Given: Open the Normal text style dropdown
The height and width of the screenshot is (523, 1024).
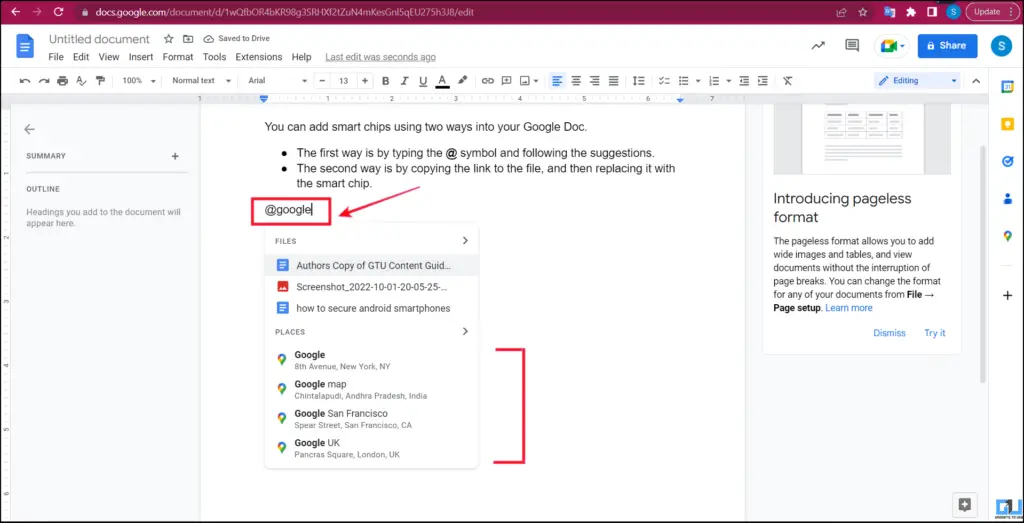Looking at the screenshot, I should (x=201, y=81).
